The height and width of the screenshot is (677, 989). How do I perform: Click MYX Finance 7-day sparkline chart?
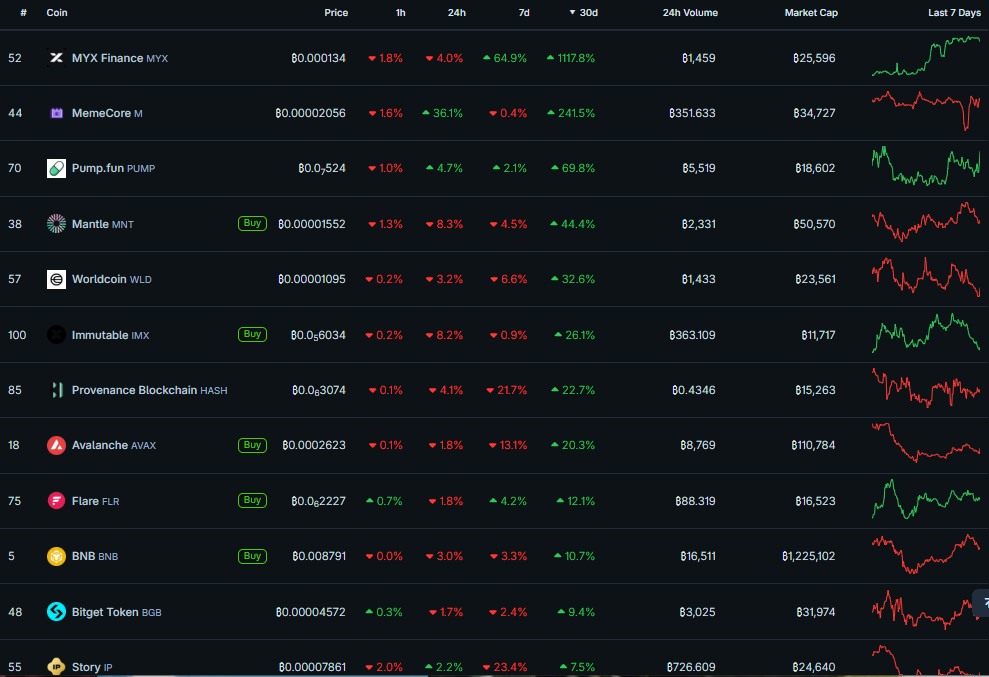[926, 57]
